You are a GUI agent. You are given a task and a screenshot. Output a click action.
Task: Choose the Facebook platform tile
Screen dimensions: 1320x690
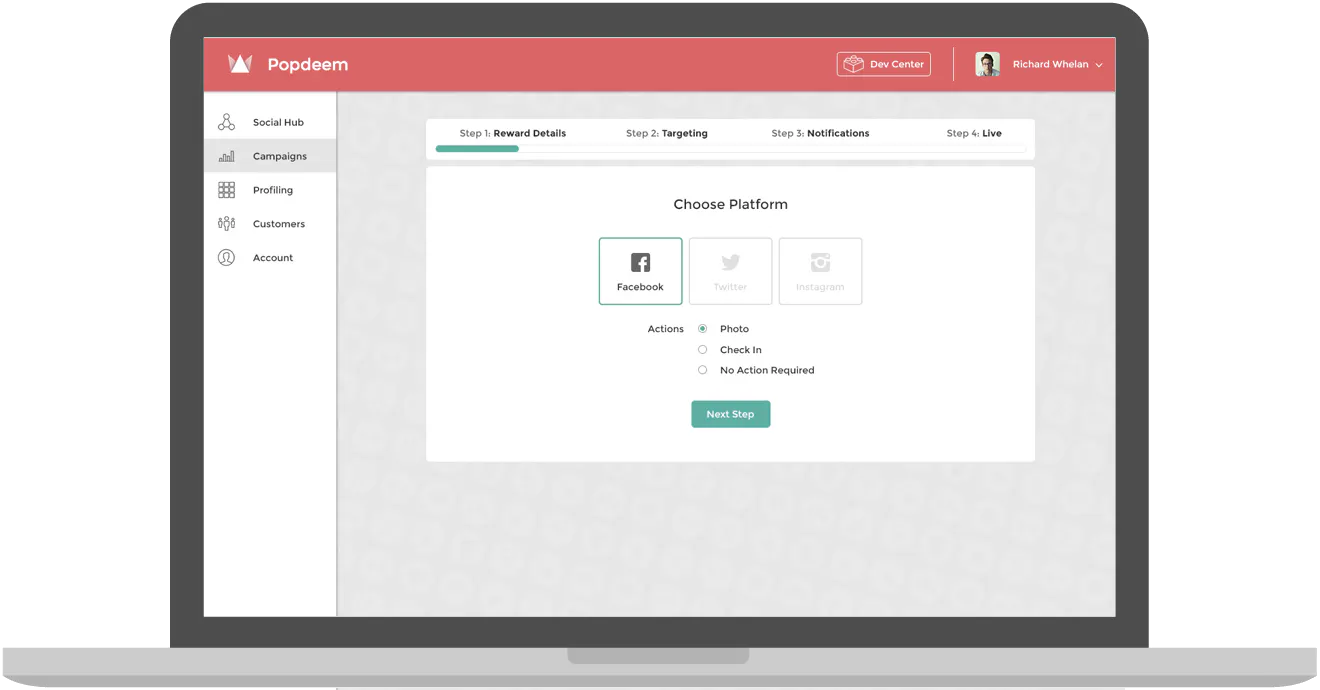pos(640,271)
